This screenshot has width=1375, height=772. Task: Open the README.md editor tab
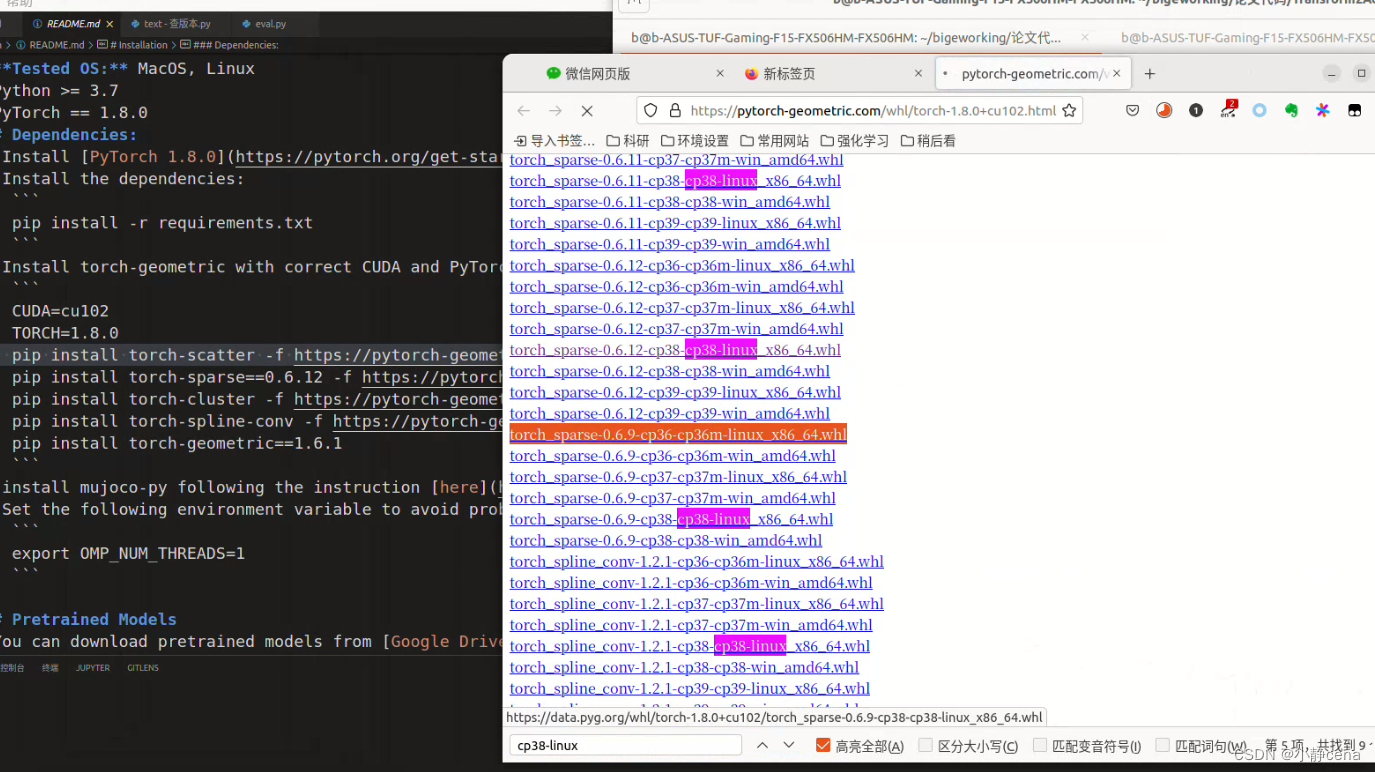(x=73, y=24)
